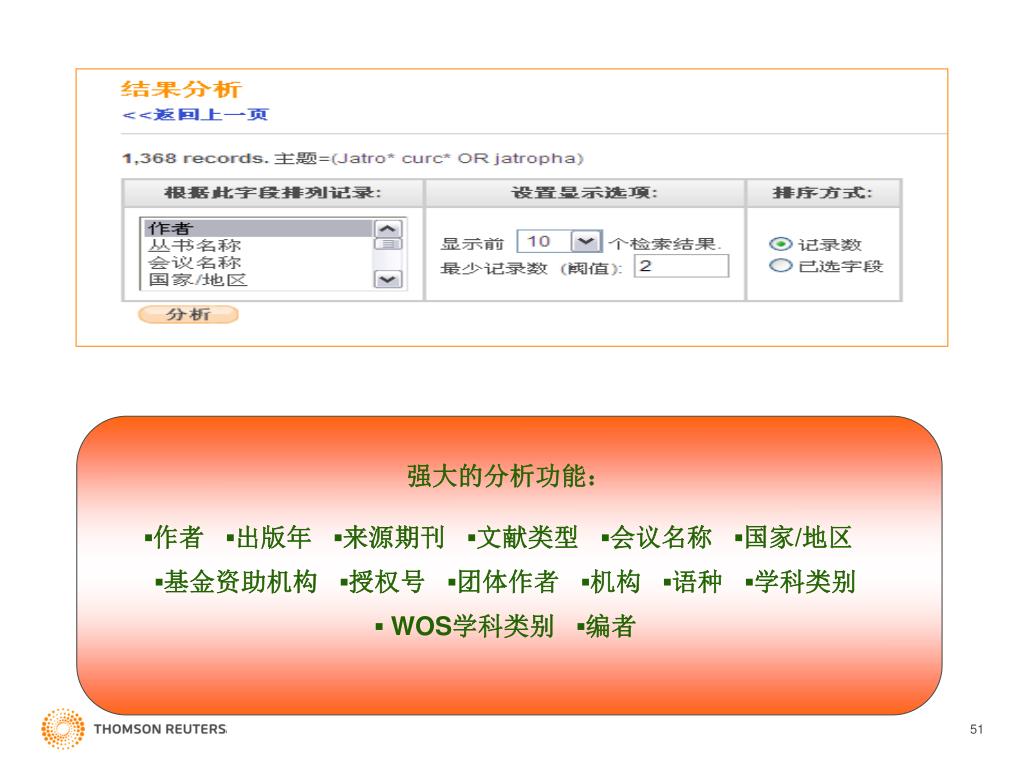Click the 授权号 bullet item
This screenshot has height=768, width=1024.
pyautogui.click(x=383, y=582)
